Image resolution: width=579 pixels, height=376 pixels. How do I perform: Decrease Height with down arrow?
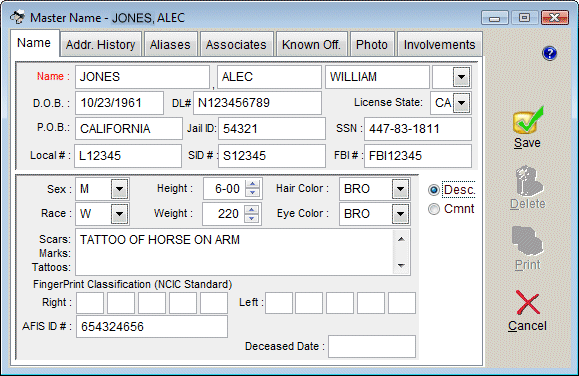click(x=252, y=192)
